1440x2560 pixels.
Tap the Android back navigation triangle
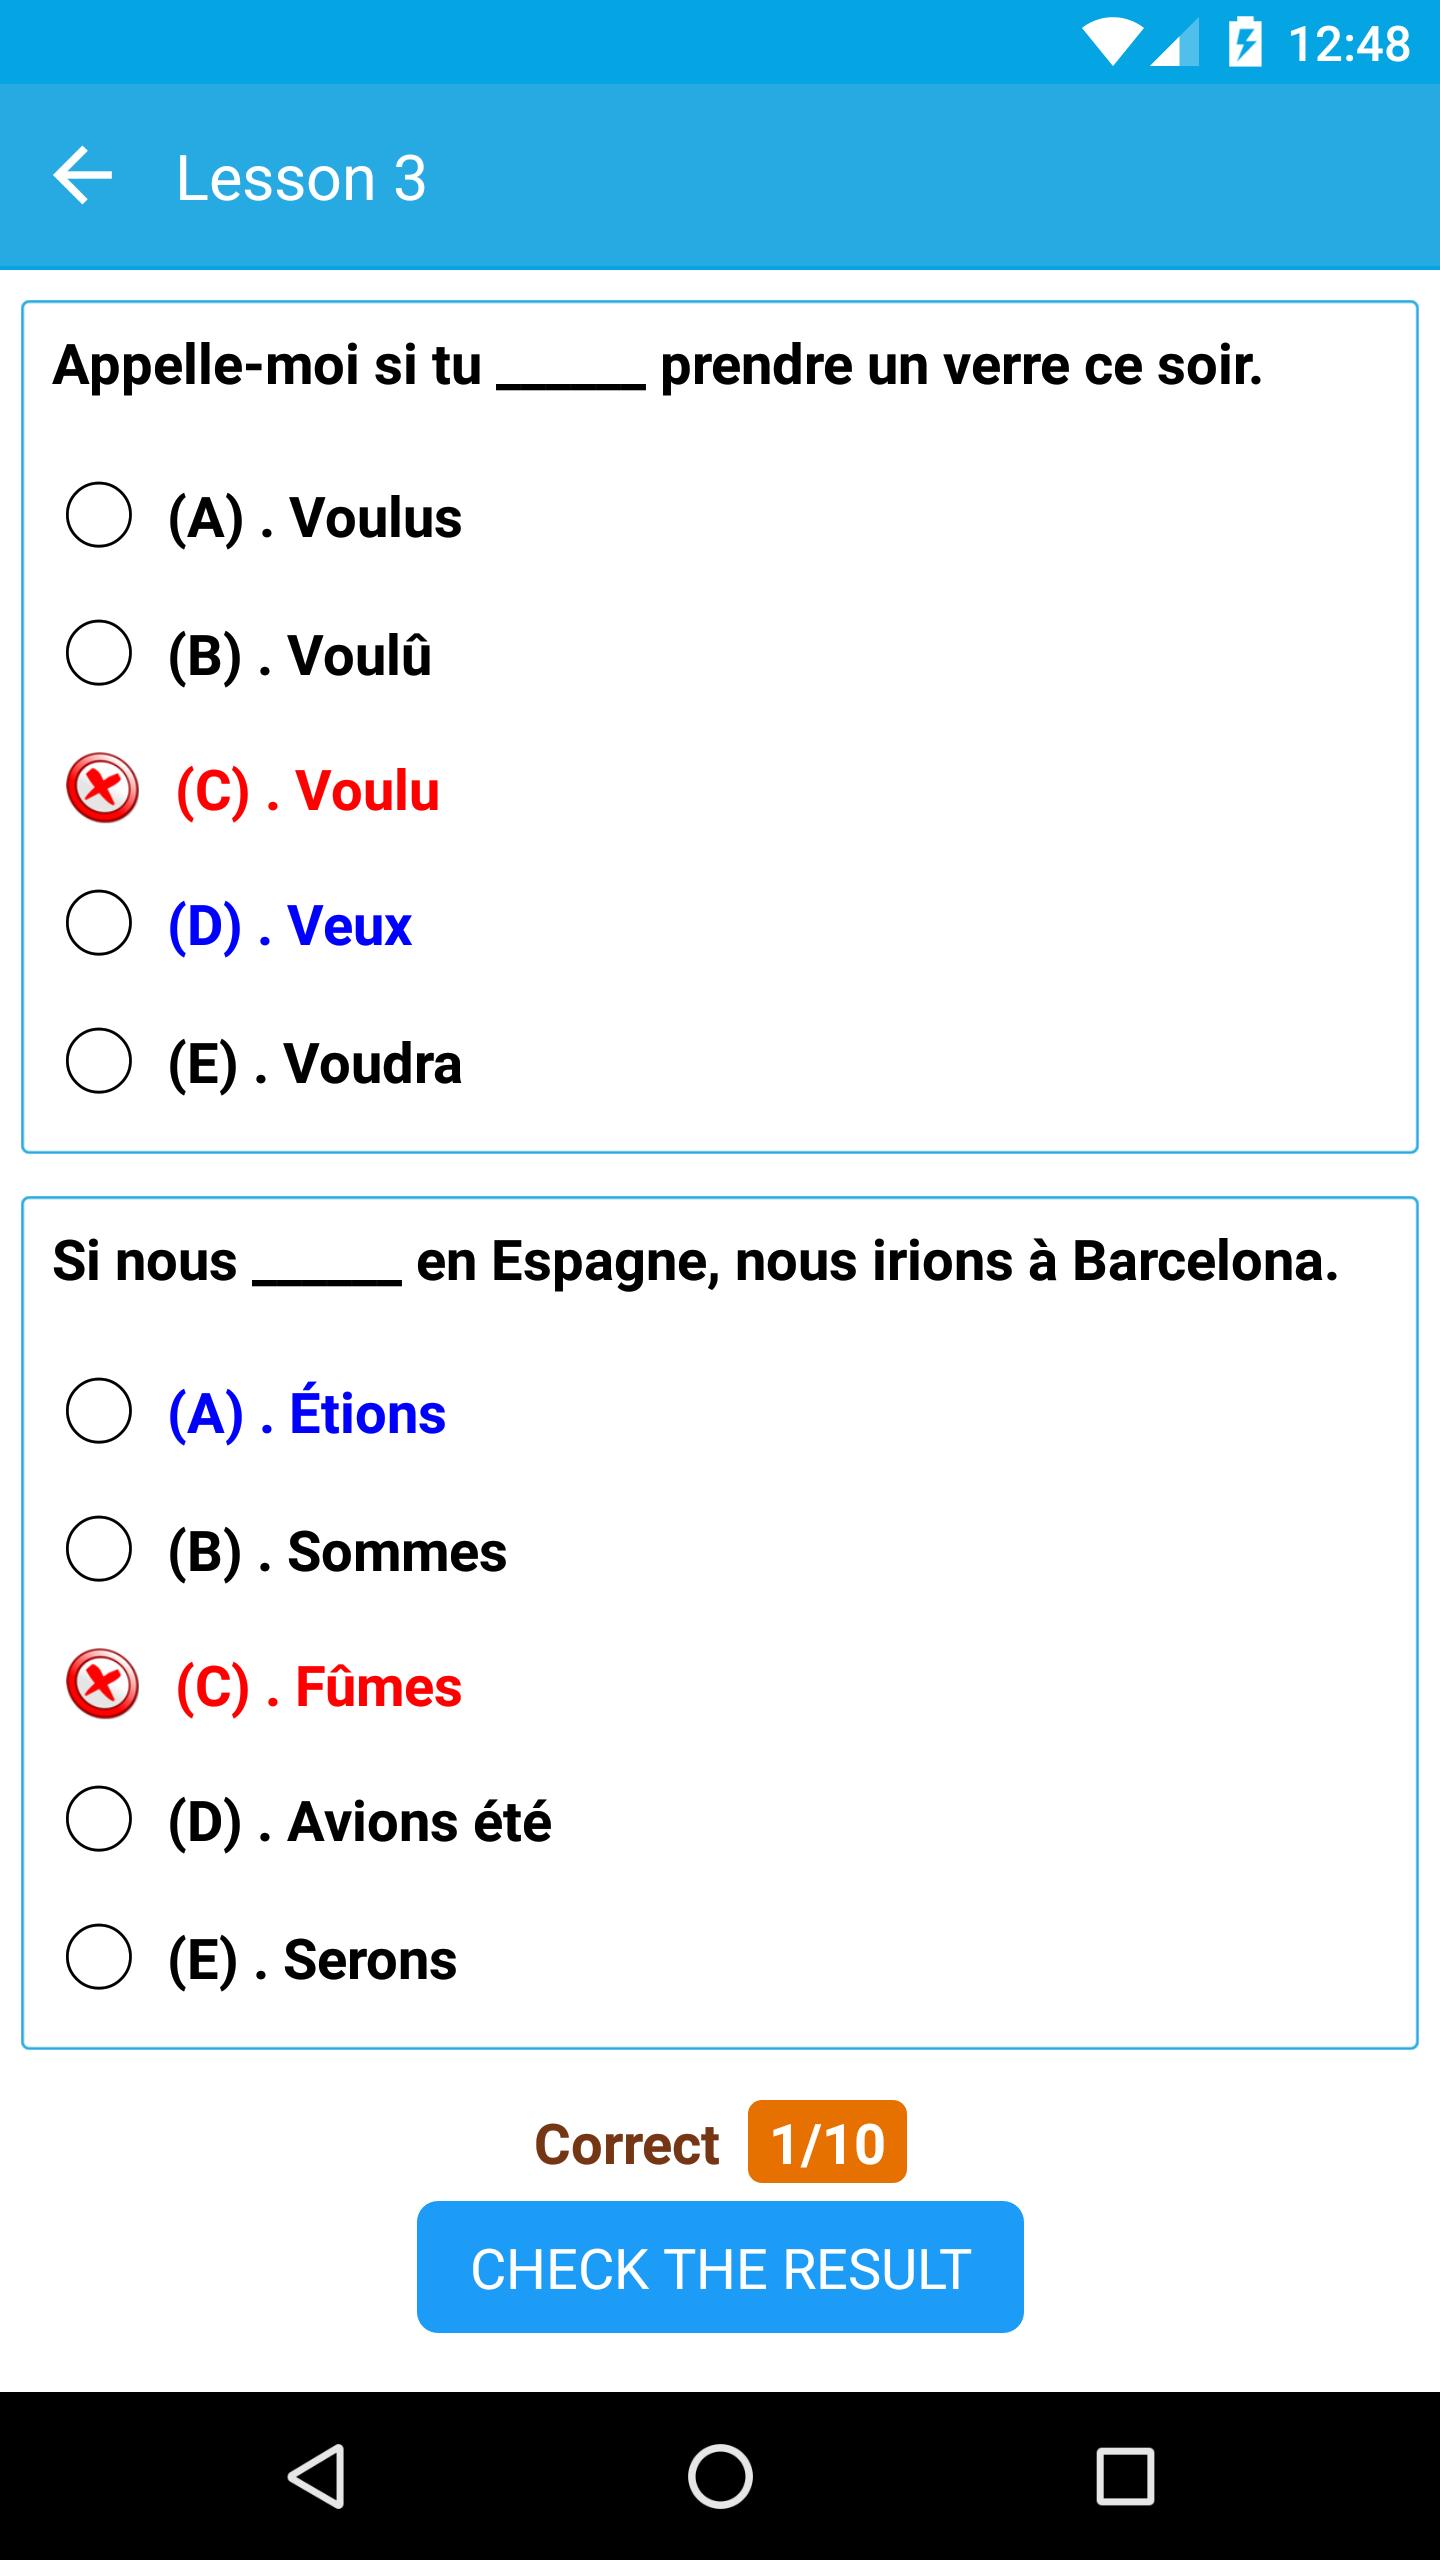[x=316, y=2476]
